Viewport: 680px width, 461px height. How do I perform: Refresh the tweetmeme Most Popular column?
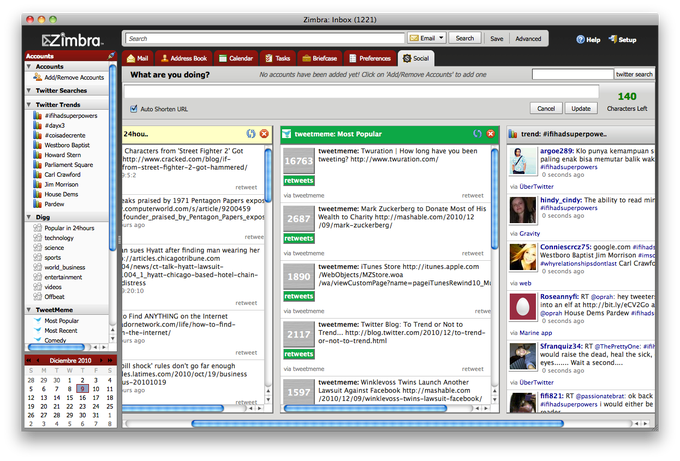coord(477,134)
